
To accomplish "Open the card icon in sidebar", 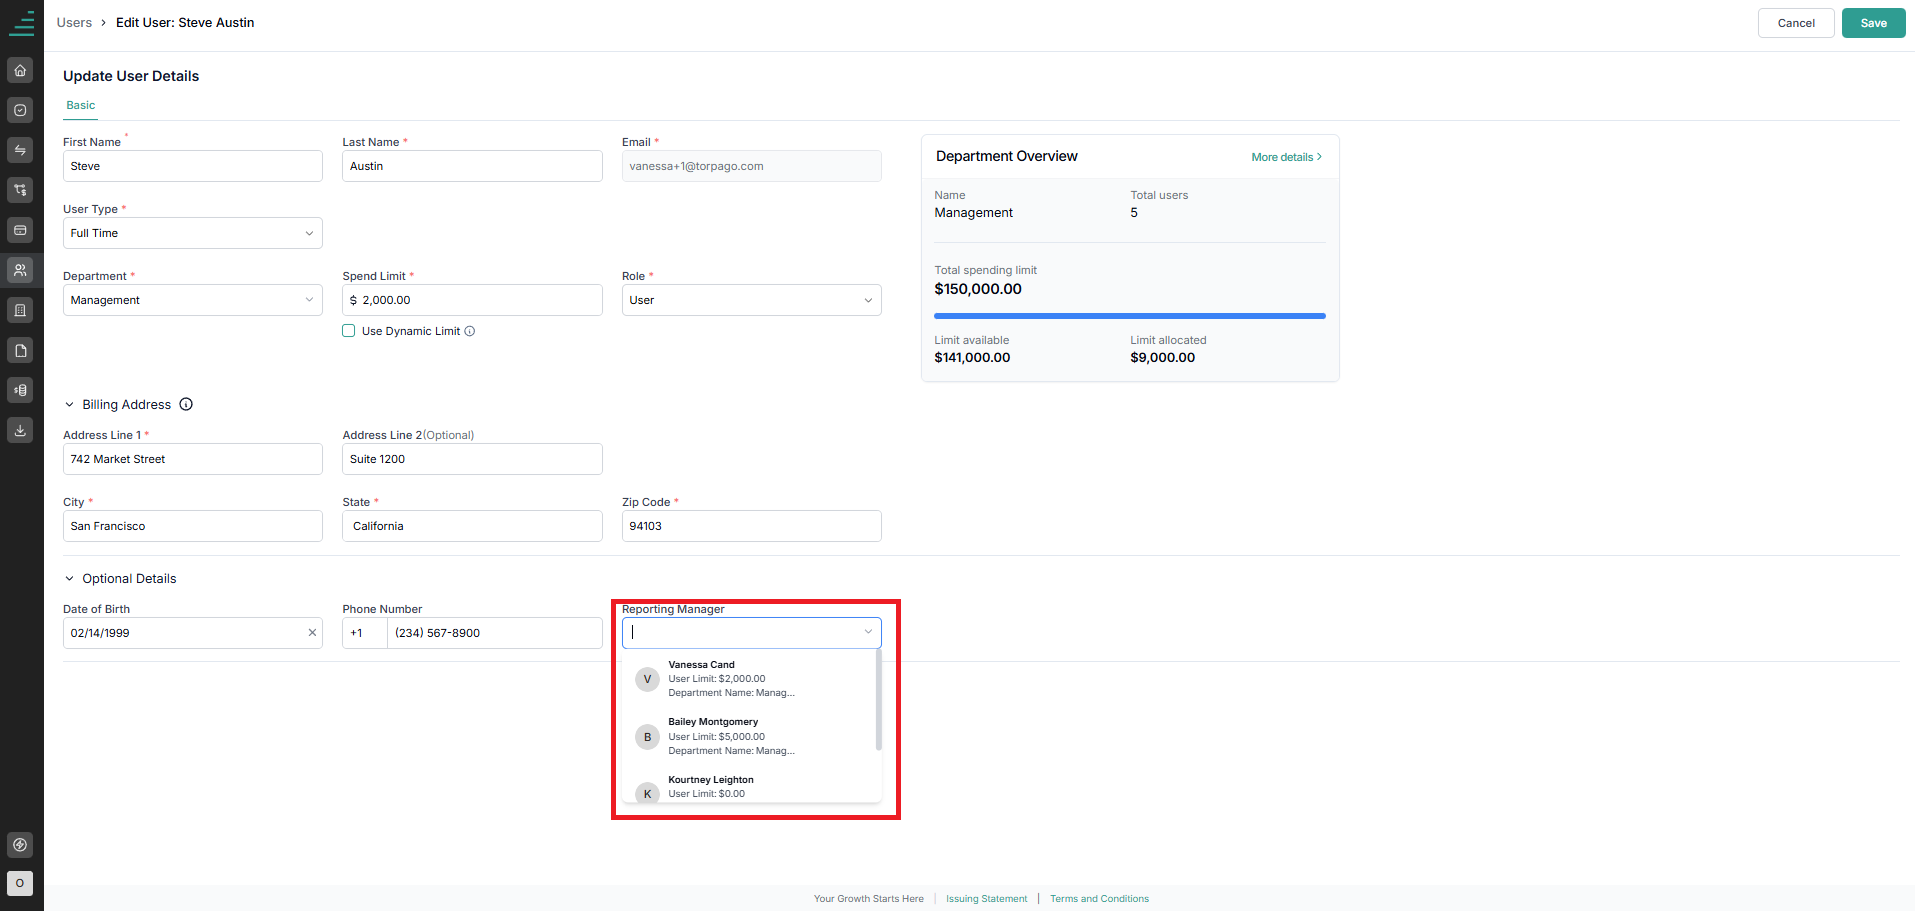I will (20, 230).
